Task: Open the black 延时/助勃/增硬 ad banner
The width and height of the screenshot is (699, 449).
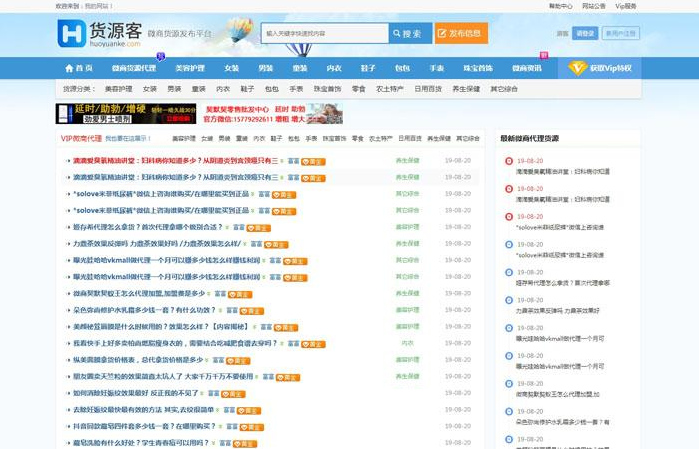Action: pyautogui.click(x=126, y=114)
